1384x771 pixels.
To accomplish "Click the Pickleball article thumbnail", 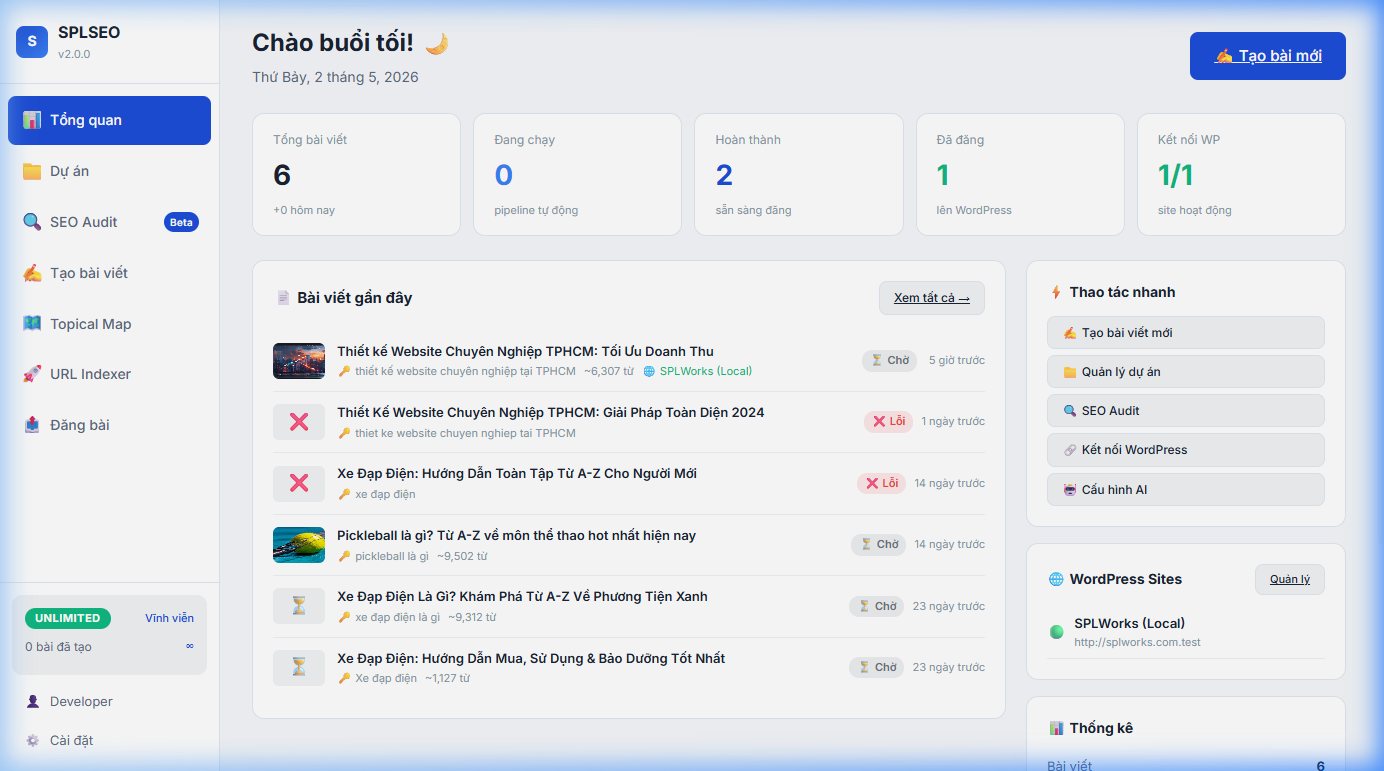I will click(x=299, y=545).
